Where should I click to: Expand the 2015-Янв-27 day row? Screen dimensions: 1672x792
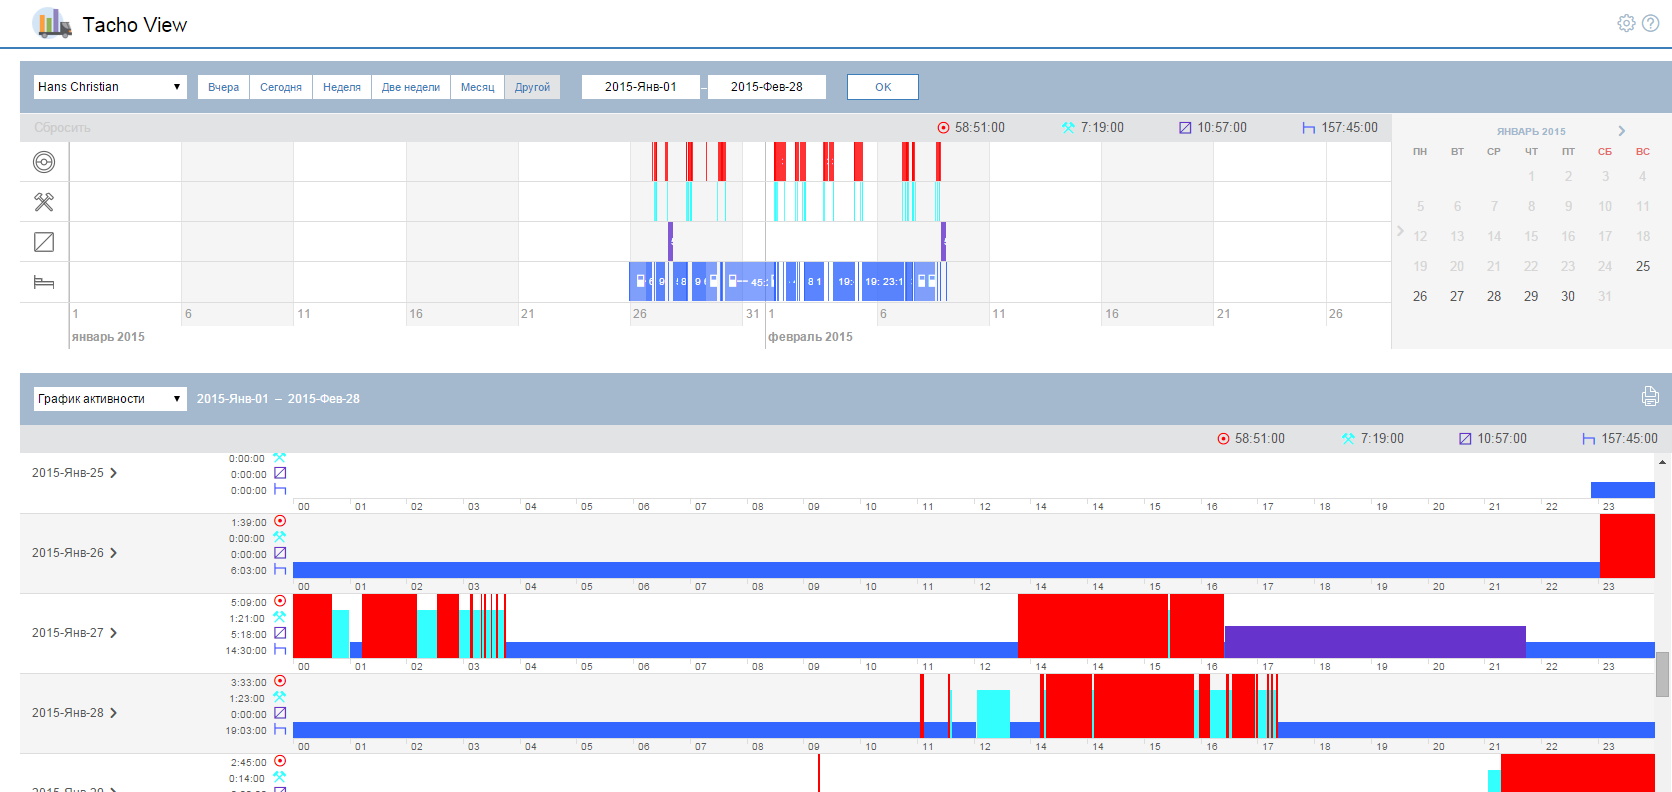(114, 633)
